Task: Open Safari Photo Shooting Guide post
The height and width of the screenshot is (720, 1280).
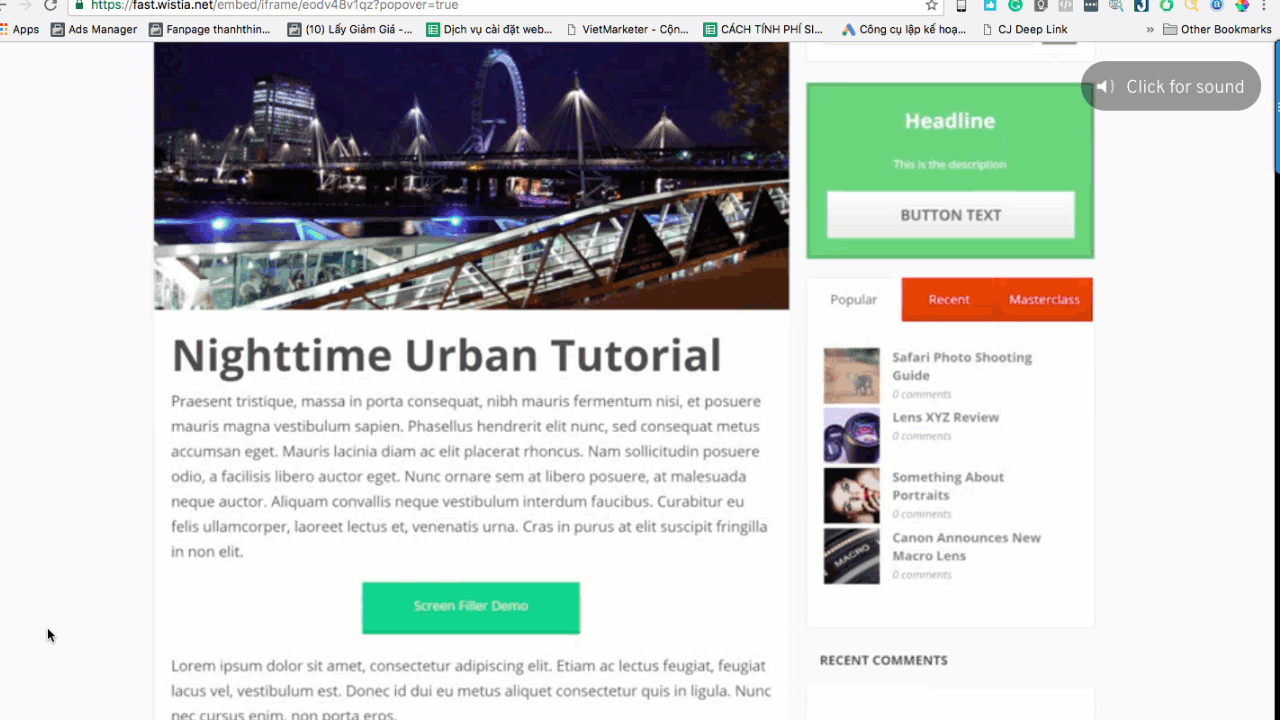Action: point(962,366)
